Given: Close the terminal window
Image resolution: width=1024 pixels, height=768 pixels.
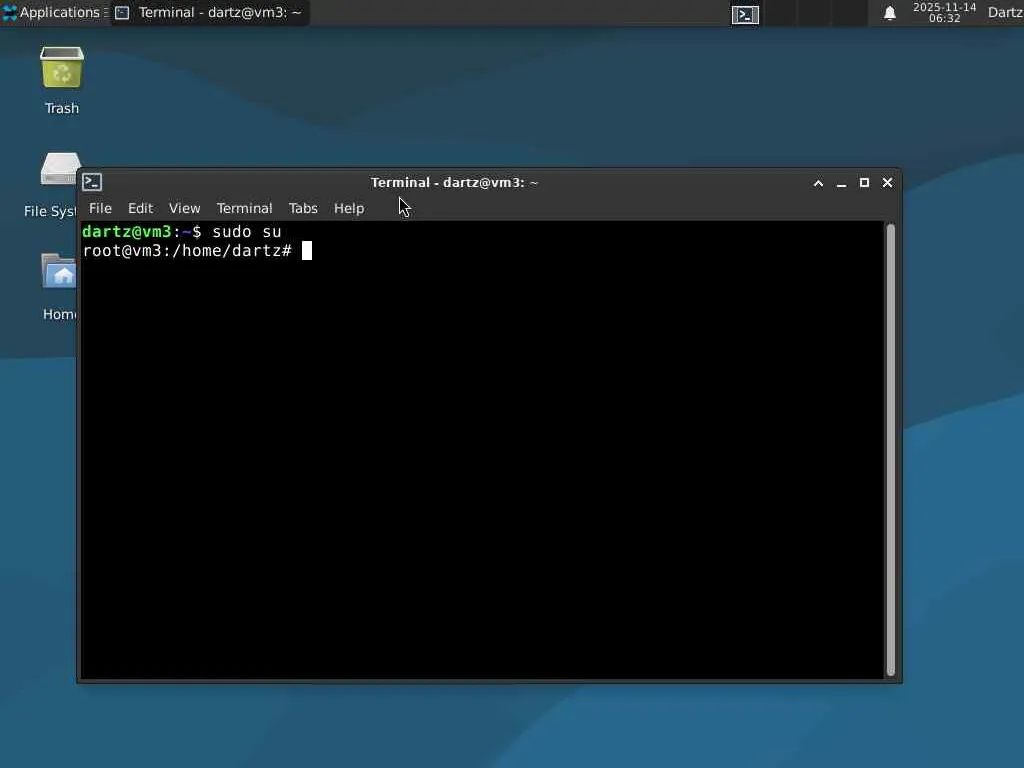Looking at the screenshot, I should (x=888, y=183).
